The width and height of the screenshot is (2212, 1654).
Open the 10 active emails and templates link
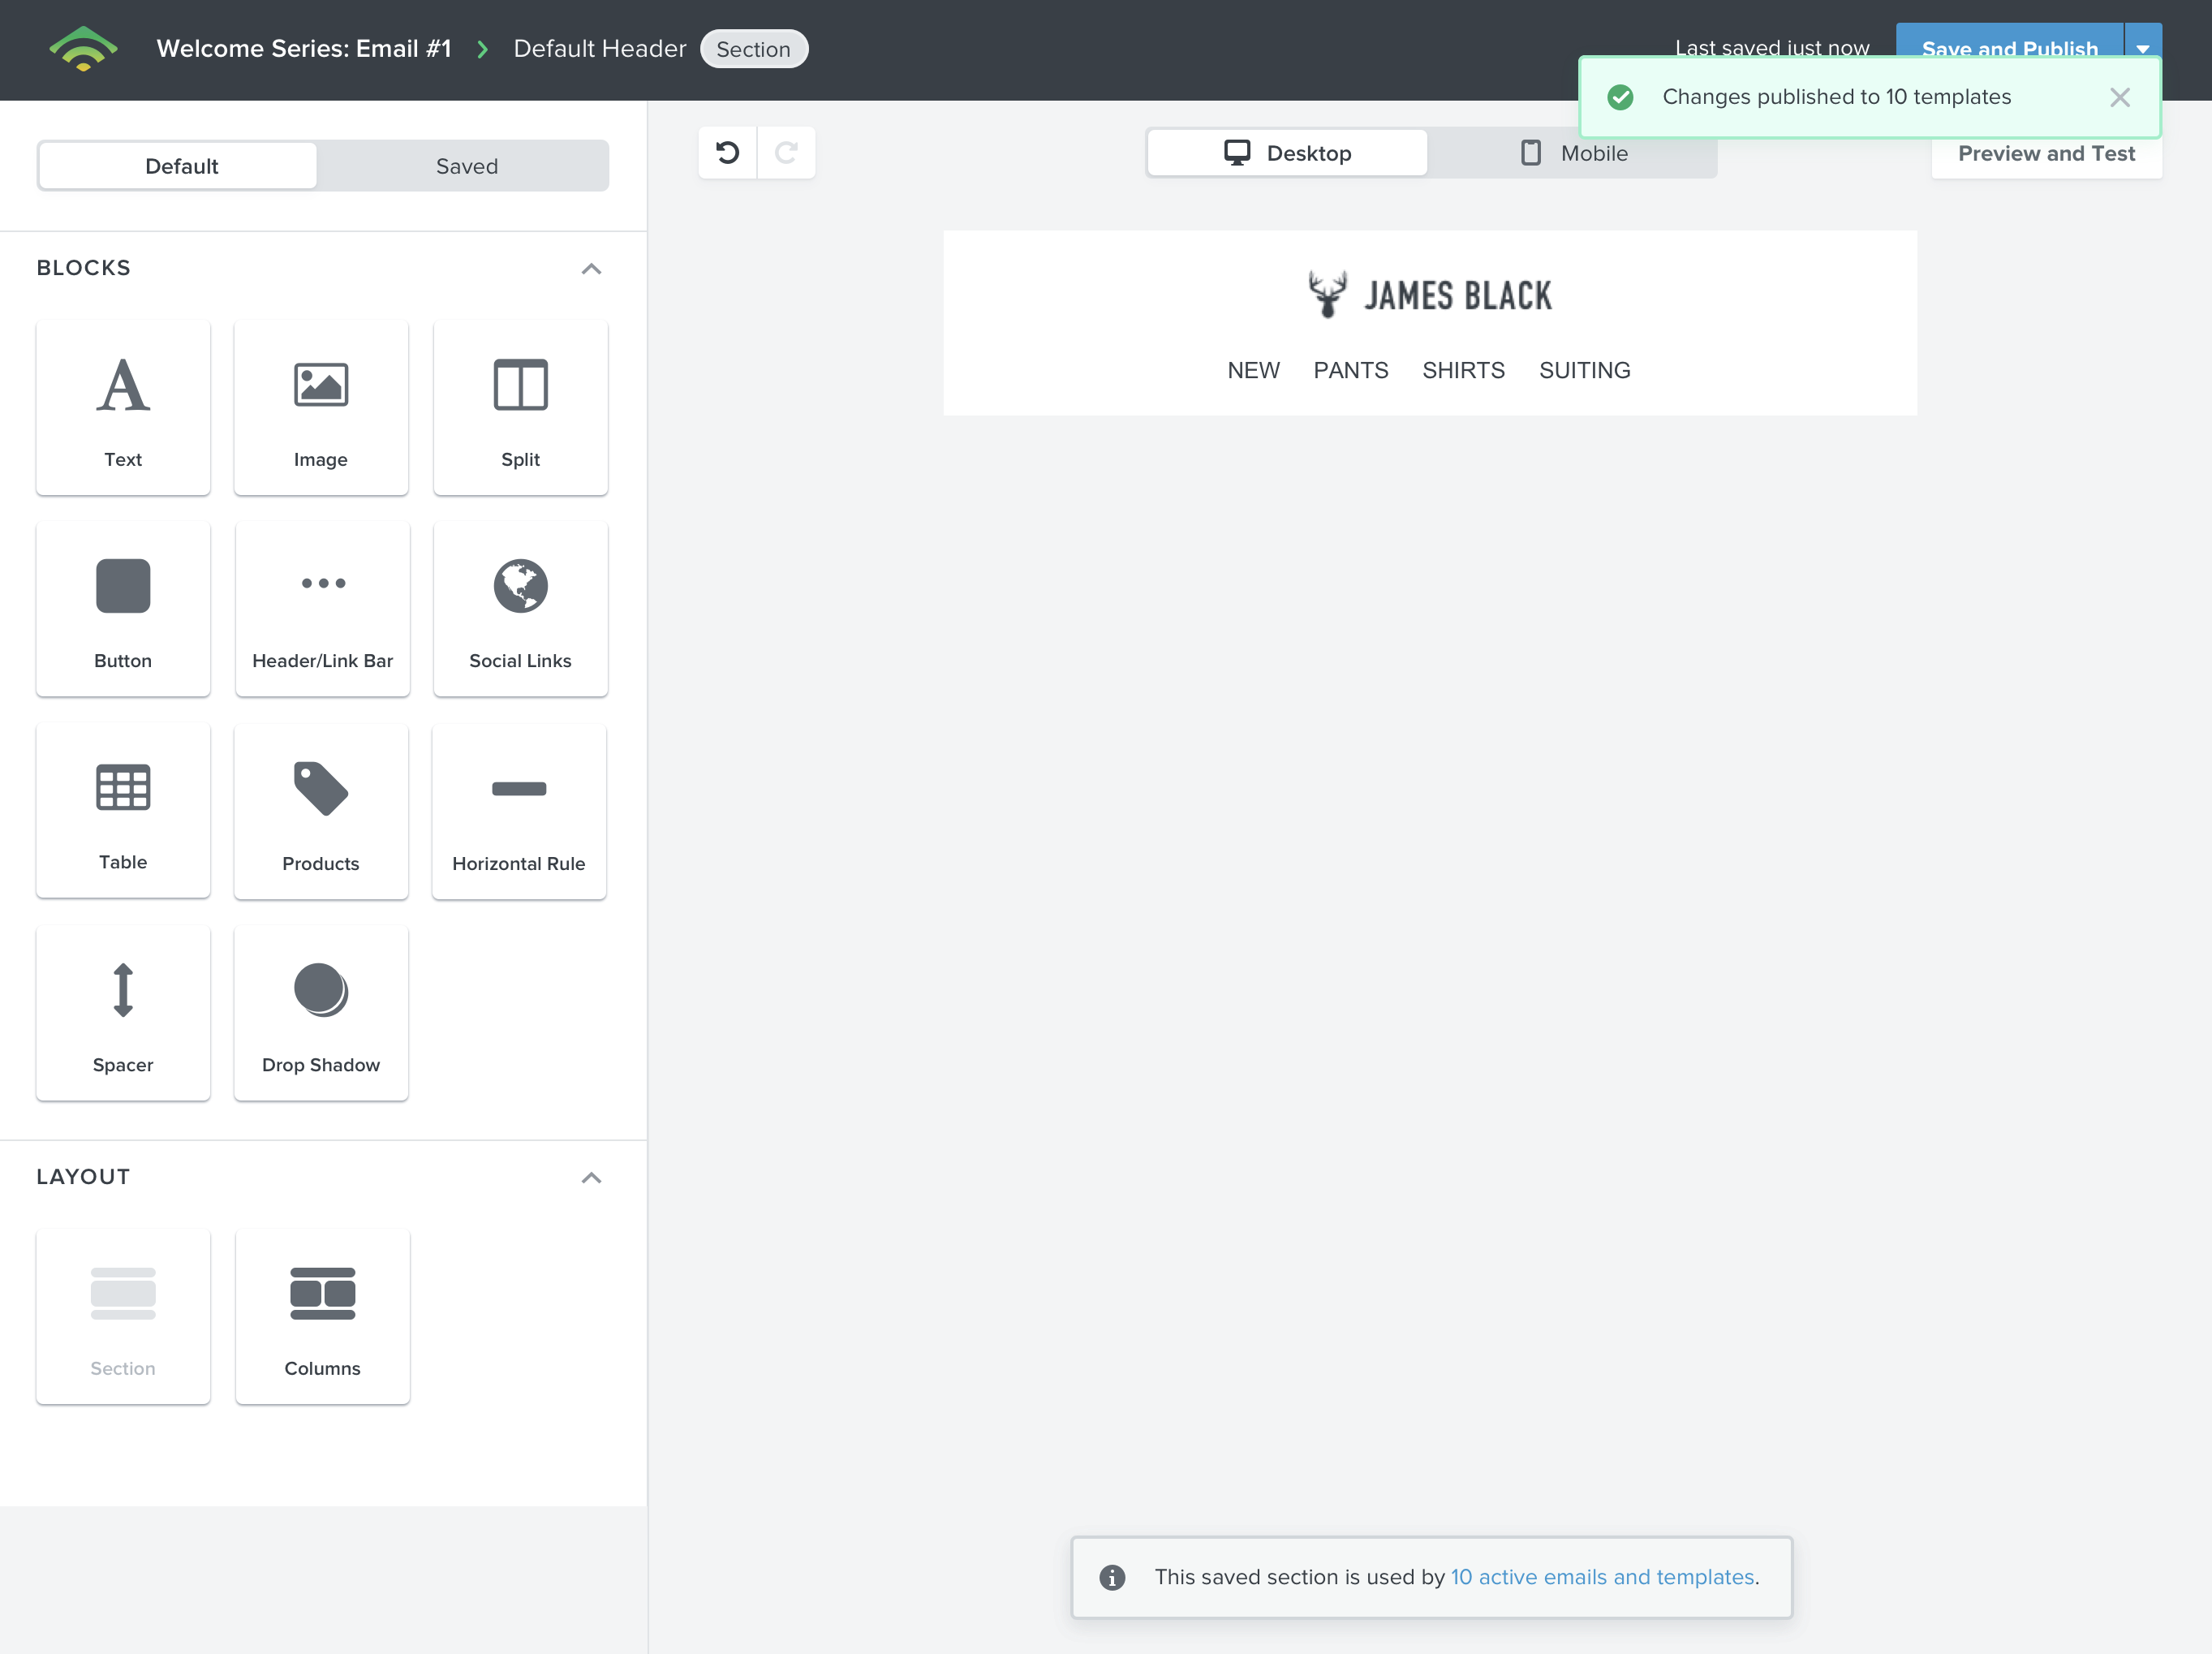[x=1603, y=1577]
